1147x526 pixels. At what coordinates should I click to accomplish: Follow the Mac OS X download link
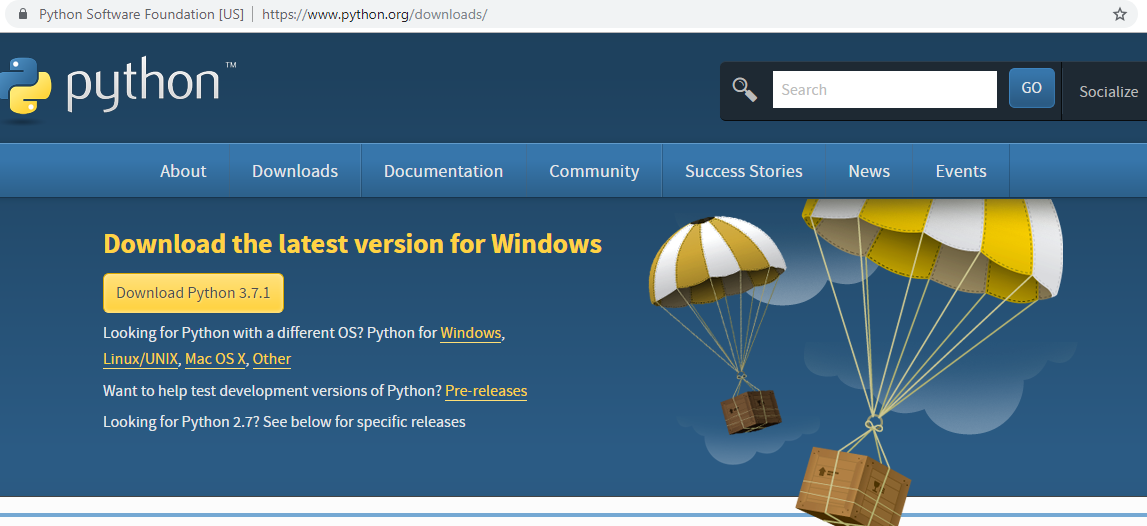pos(215,359)
